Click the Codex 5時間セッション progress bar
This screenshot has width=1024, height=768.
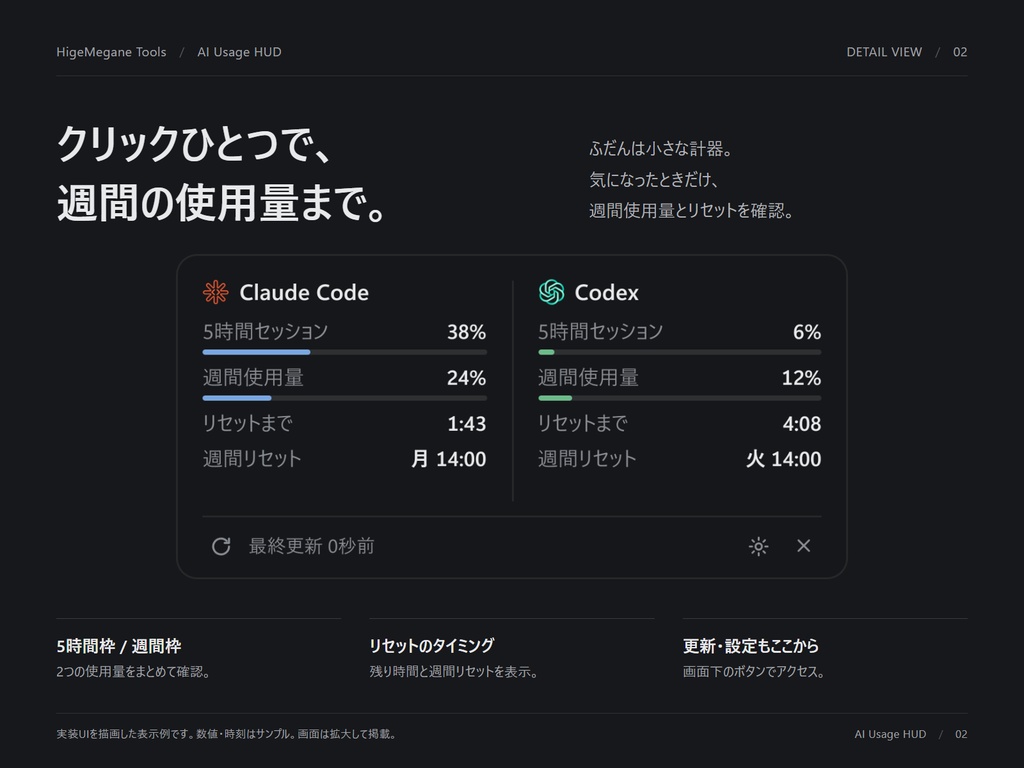pos(679,352)
